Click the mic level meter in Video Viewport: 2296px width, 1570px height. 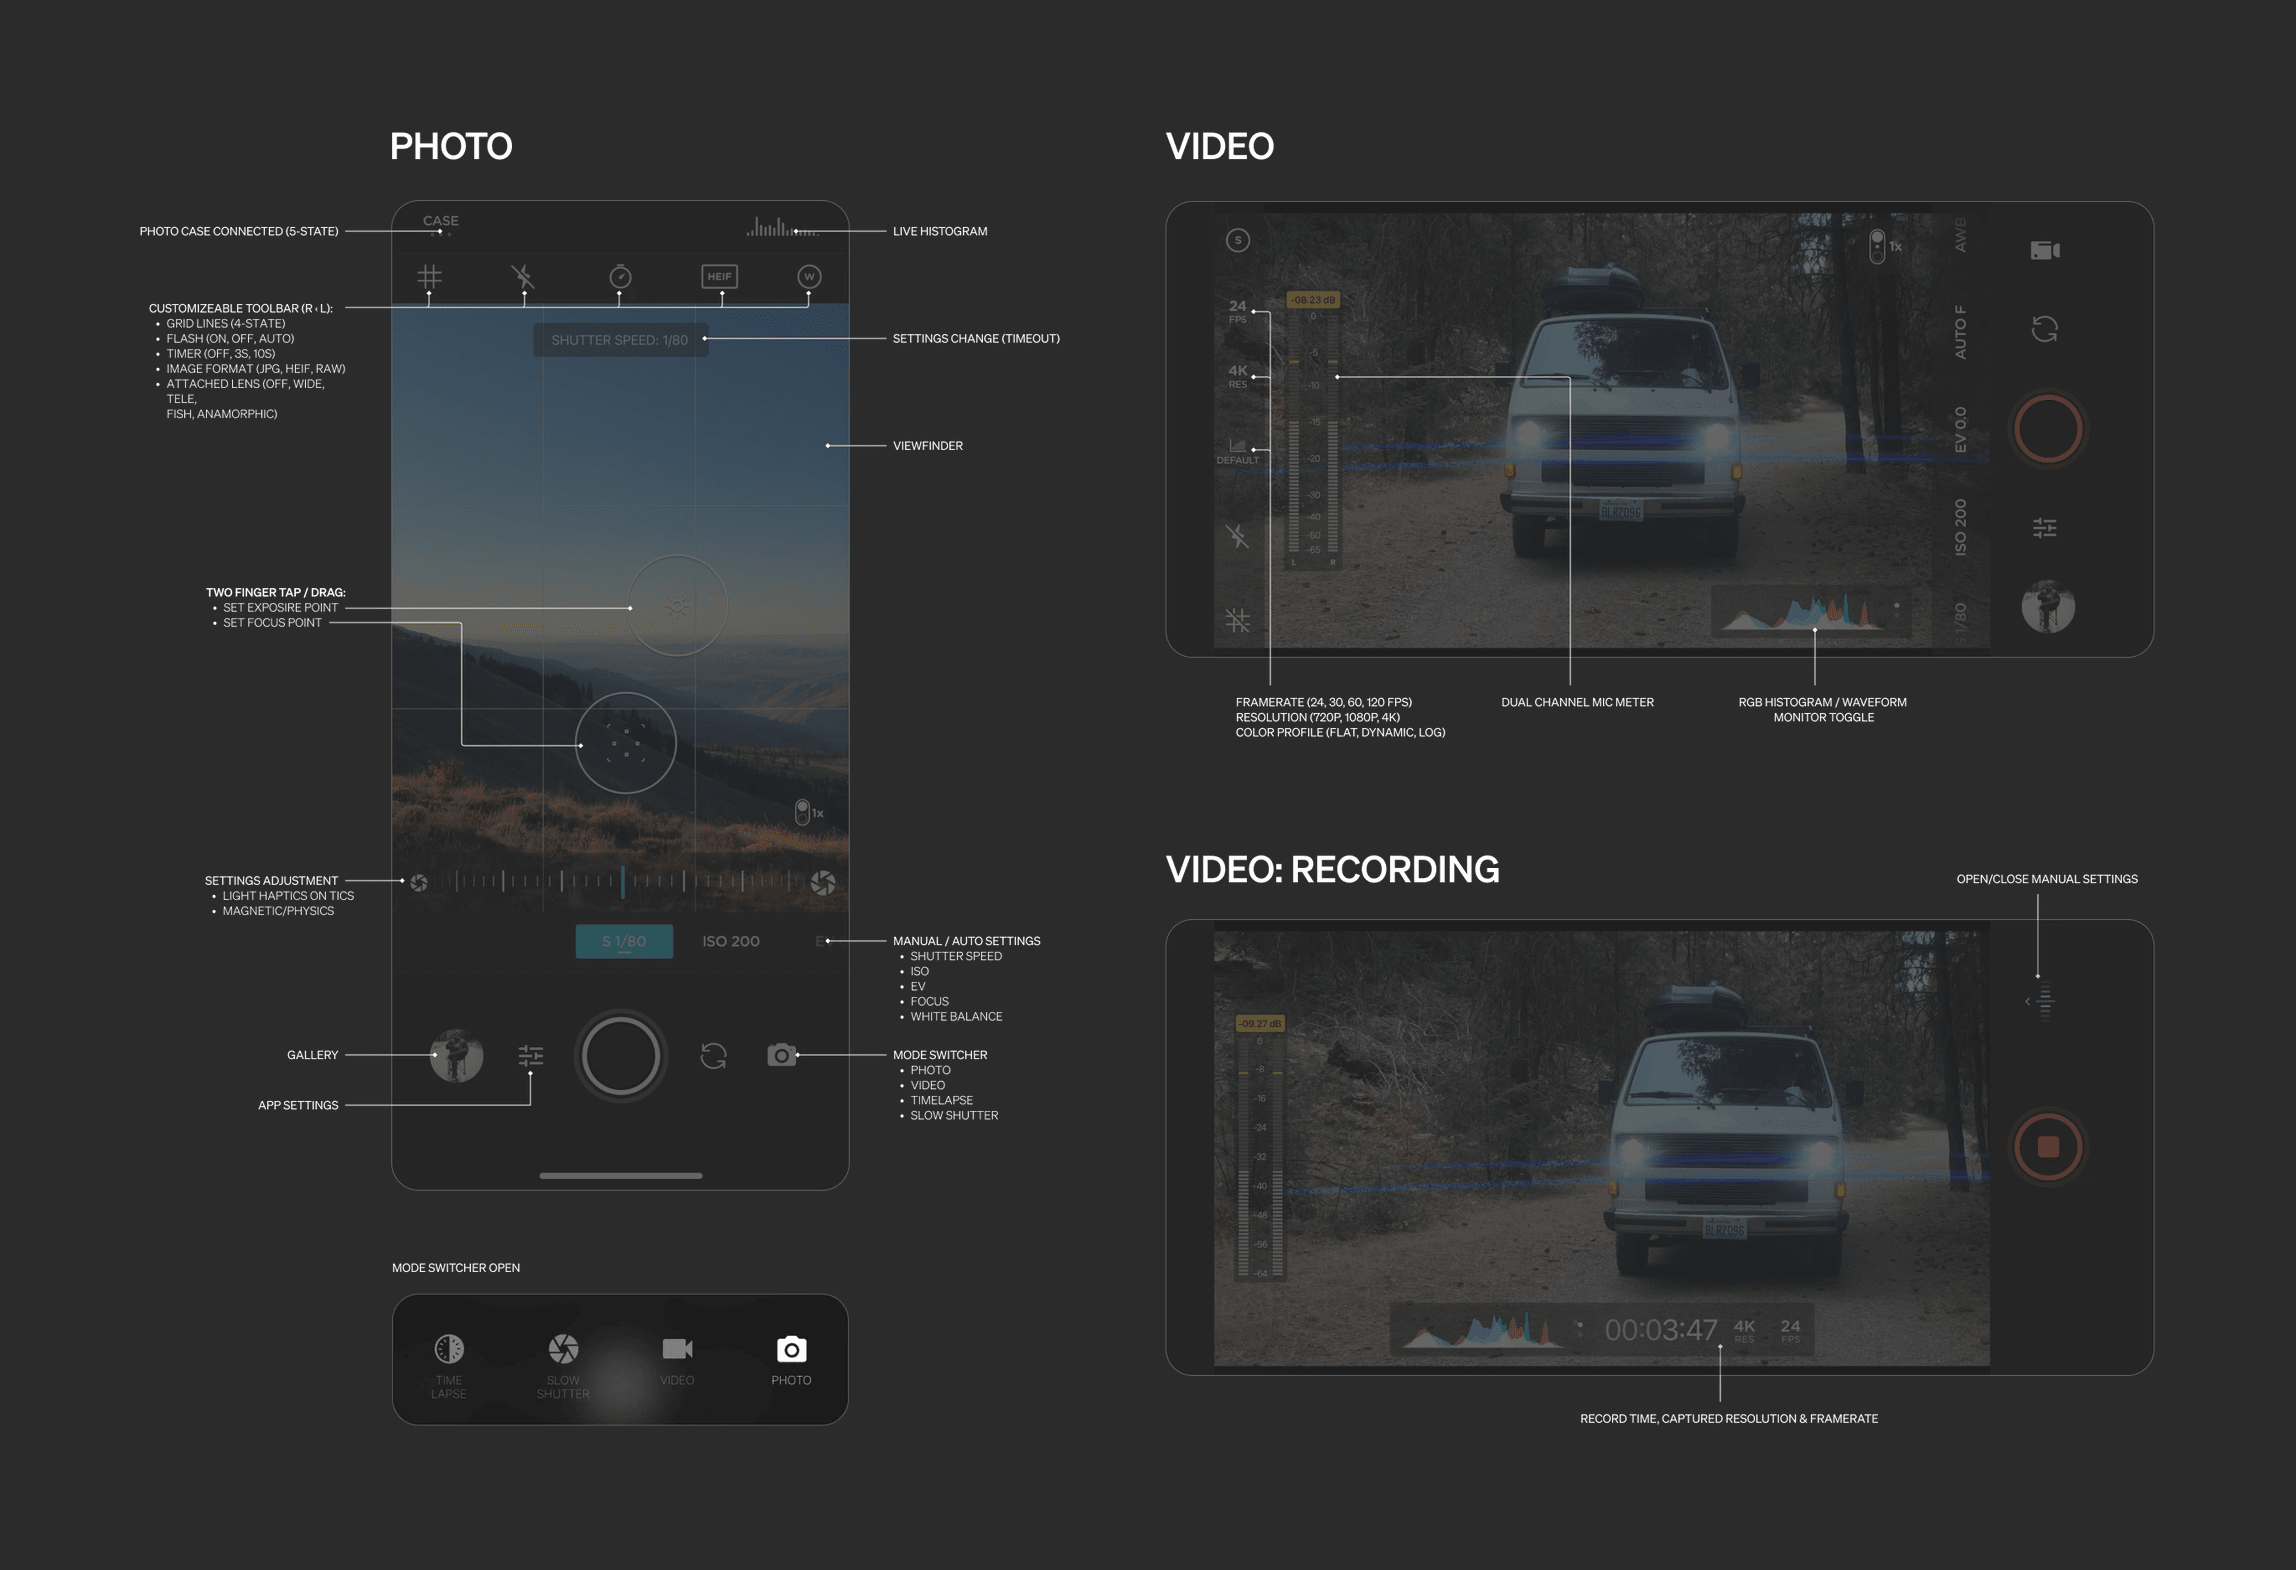(1313, 437)
